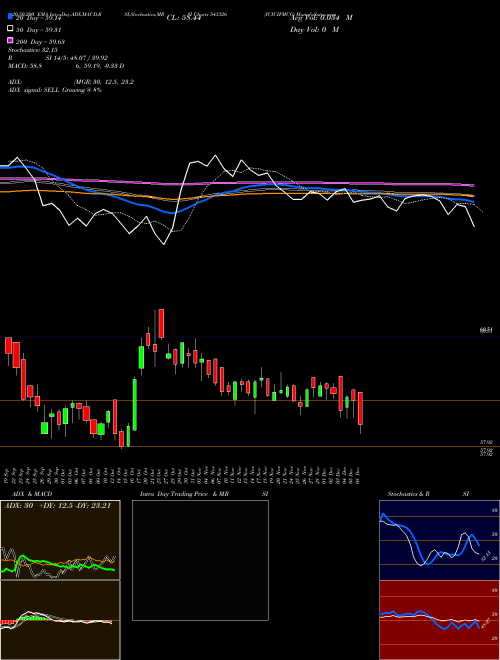Click the 'Day Vol: 0 M' label

click(x=314, y=29)
